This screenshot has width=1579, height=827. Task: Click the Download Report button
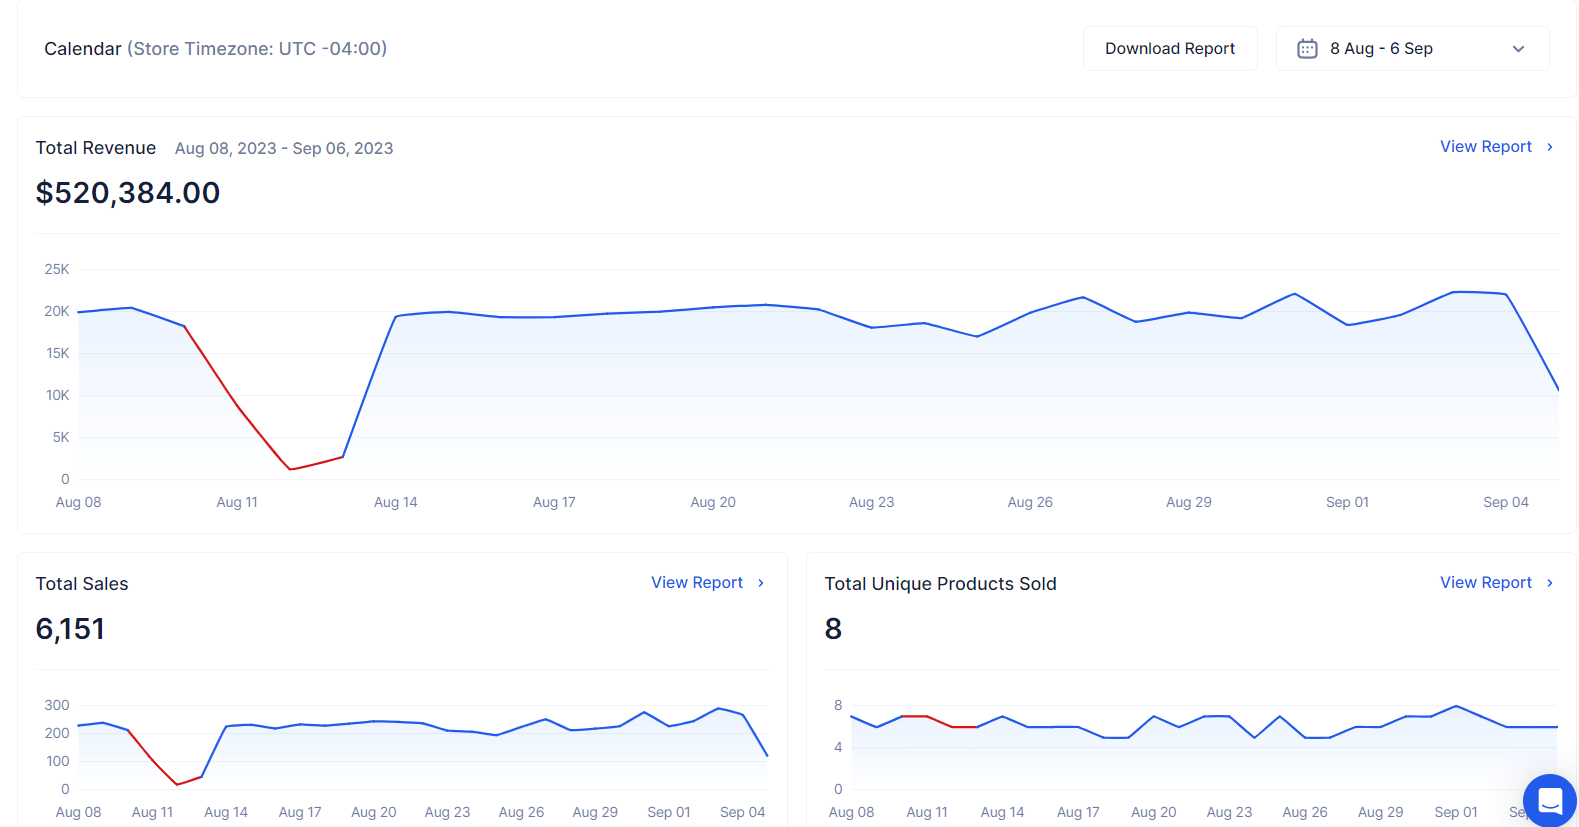pyautogui.click(x=1169, y=49)
